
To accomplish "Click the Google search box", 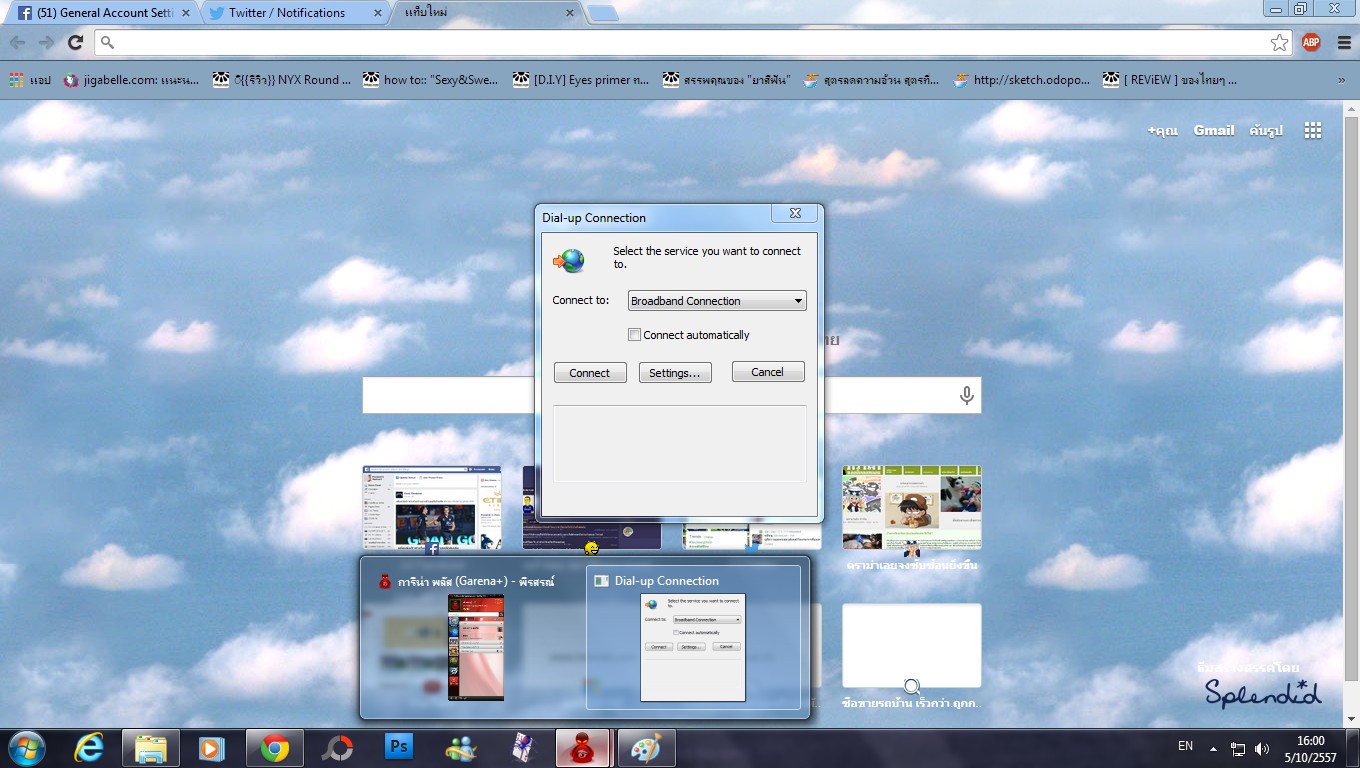I will click(x=672, y=395).
